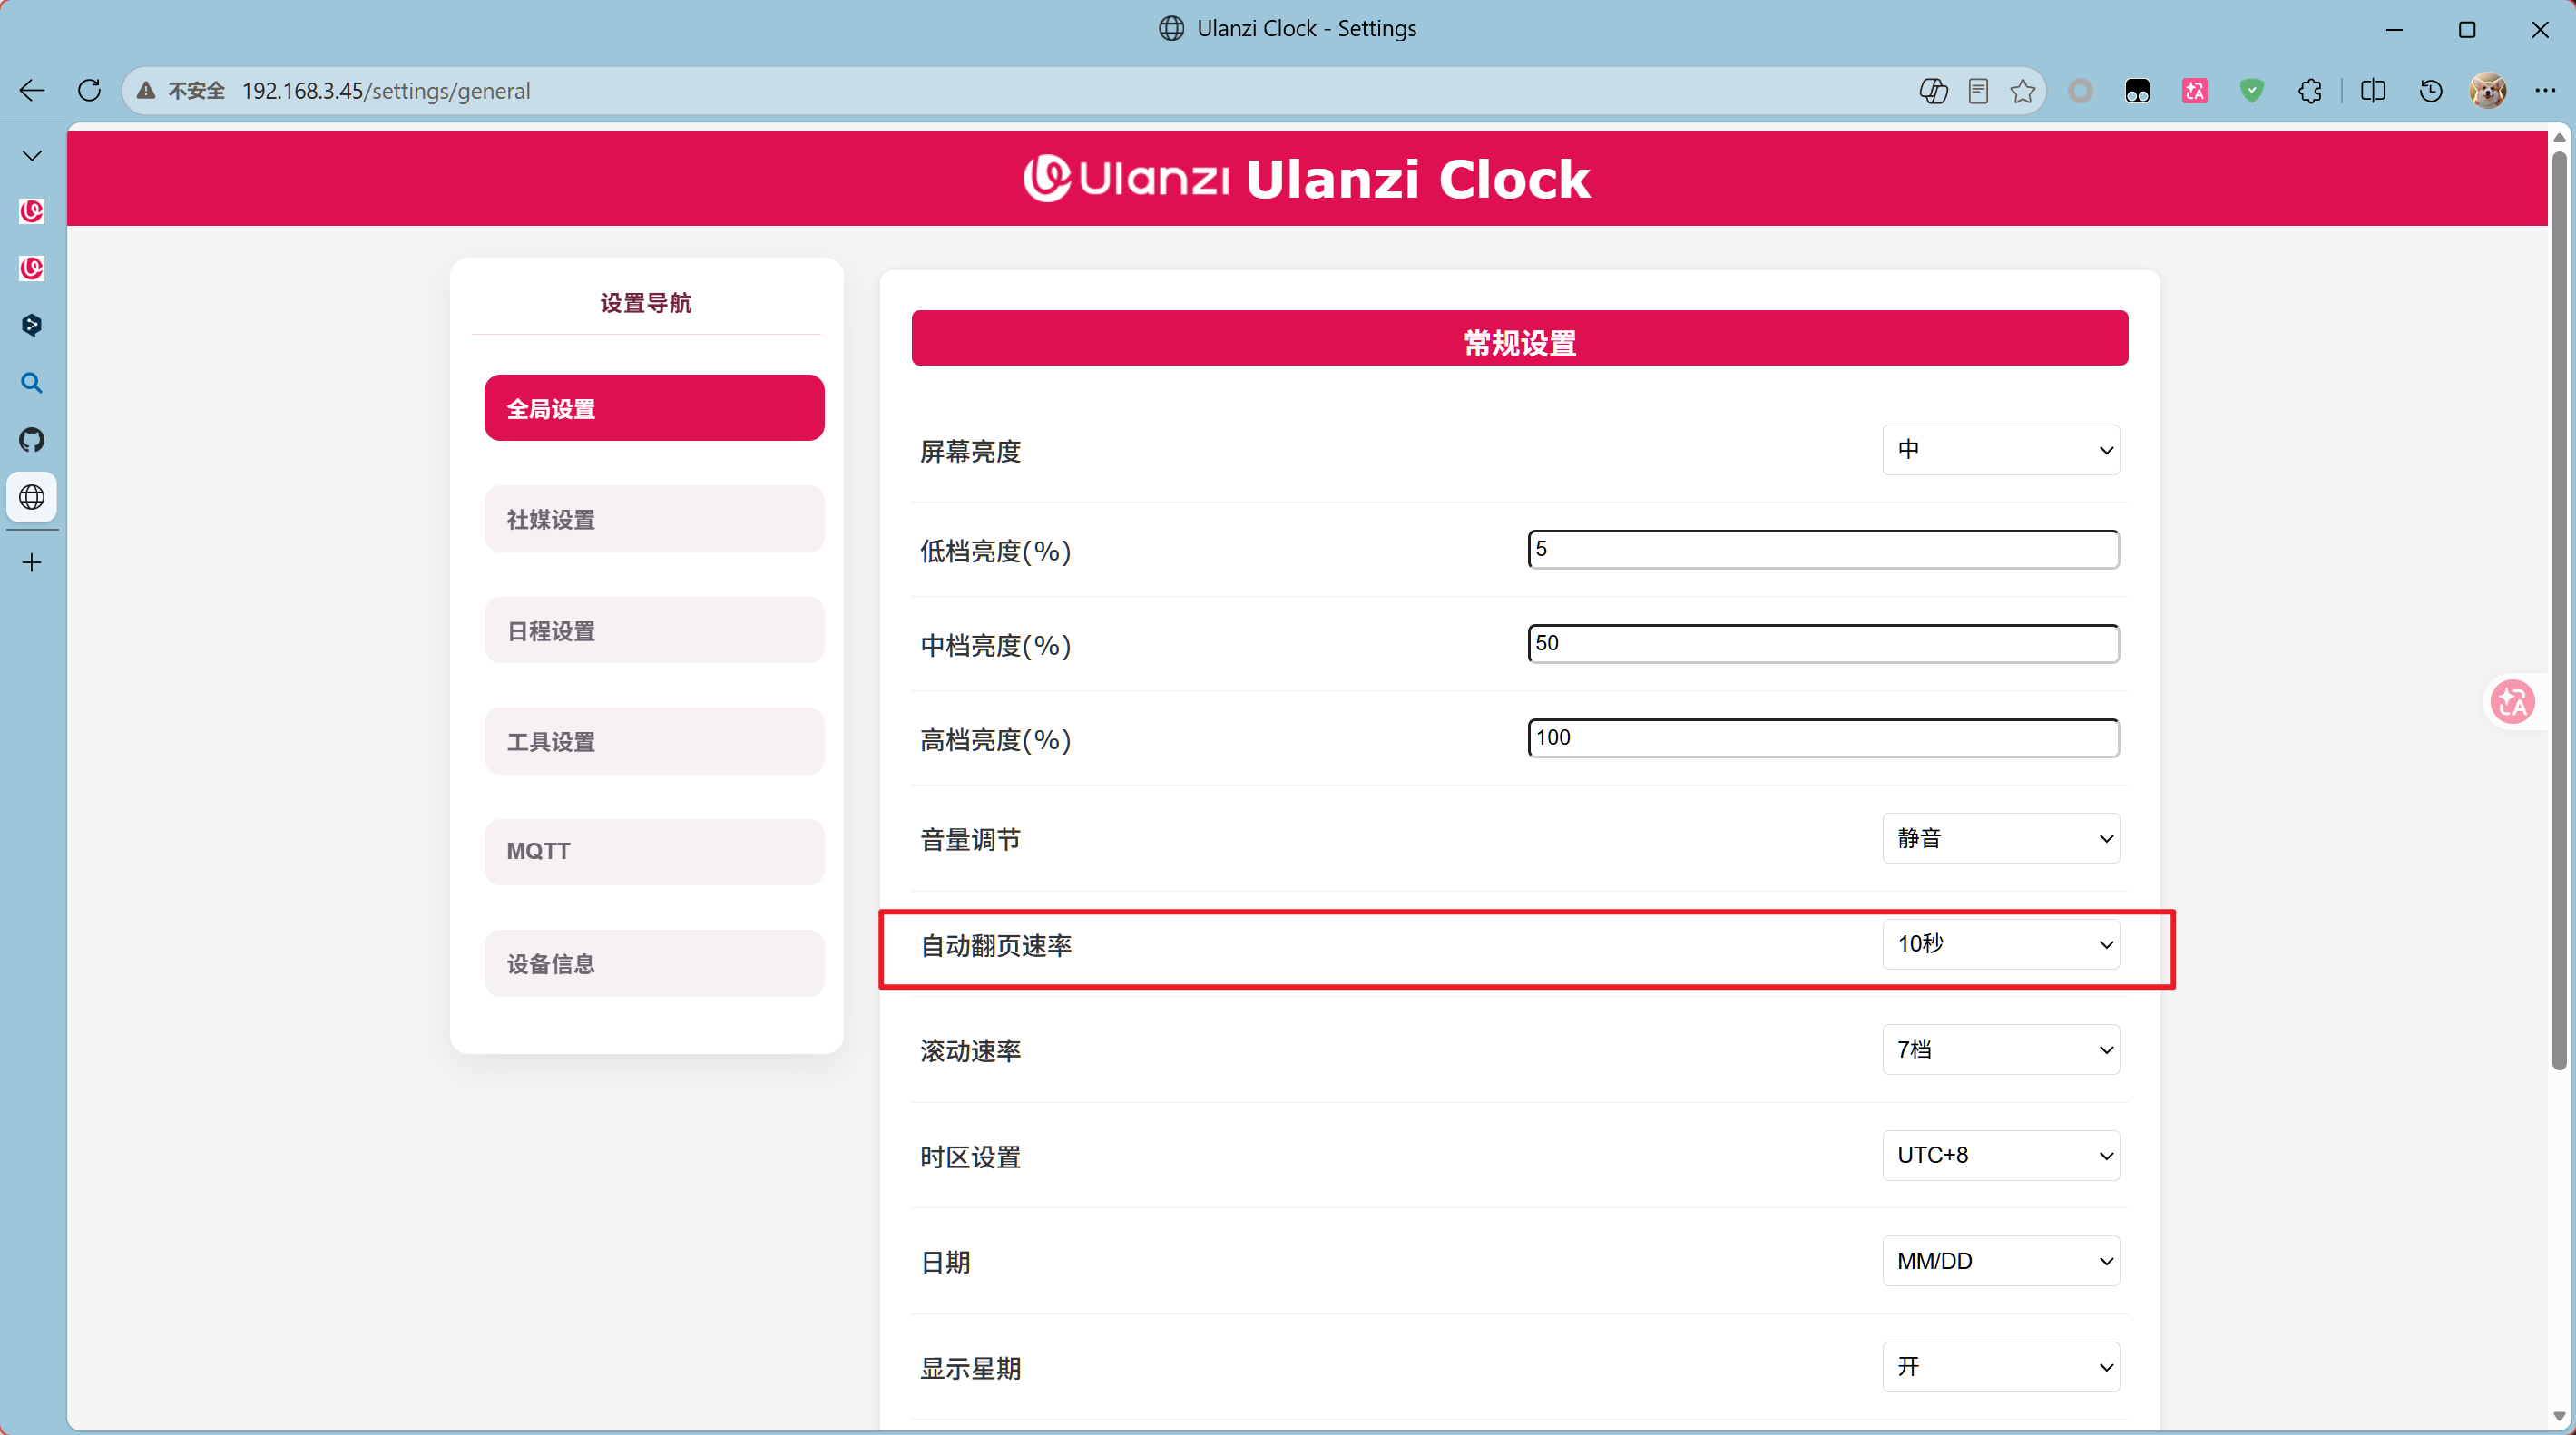Viewport: 2576px width, 1435px height.
Task: Switch to the first Ulanzi vertical tab
Action: (x=32, y=211)
